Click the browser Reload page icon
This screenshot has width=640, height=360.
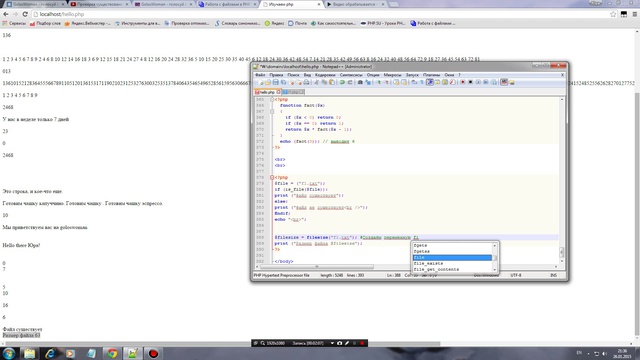tap(25, 14)
